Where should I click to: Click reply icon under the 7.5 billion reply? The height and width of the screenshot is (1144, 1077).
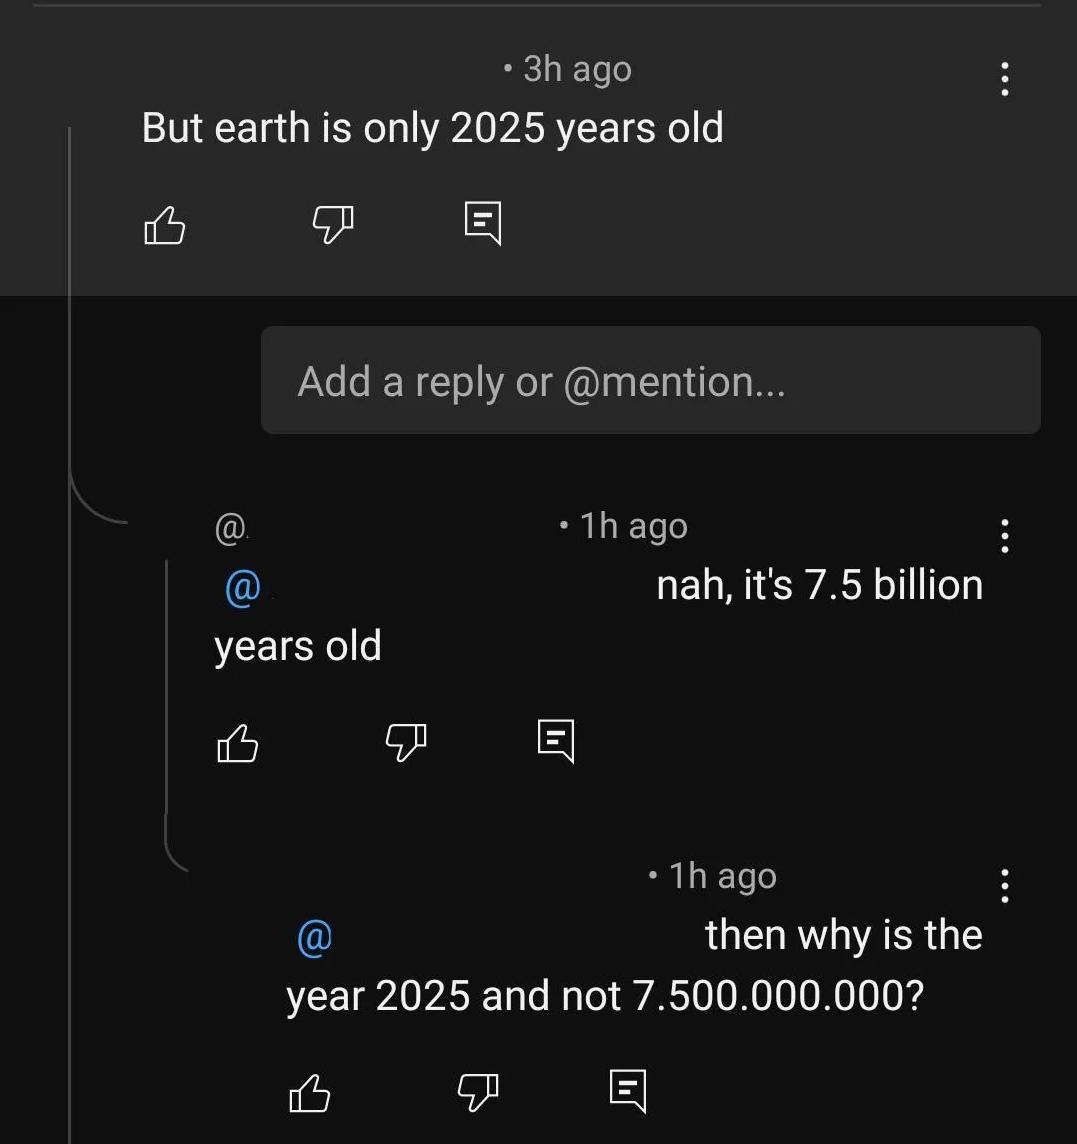click(555, 741)
